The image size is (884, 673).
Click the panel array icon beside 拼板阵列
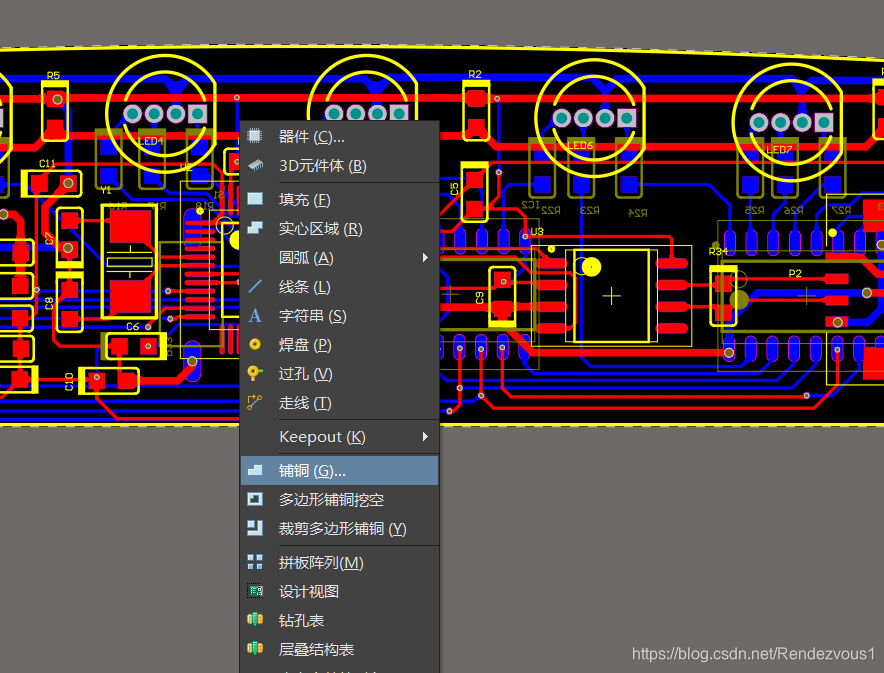tap(255, 561)
